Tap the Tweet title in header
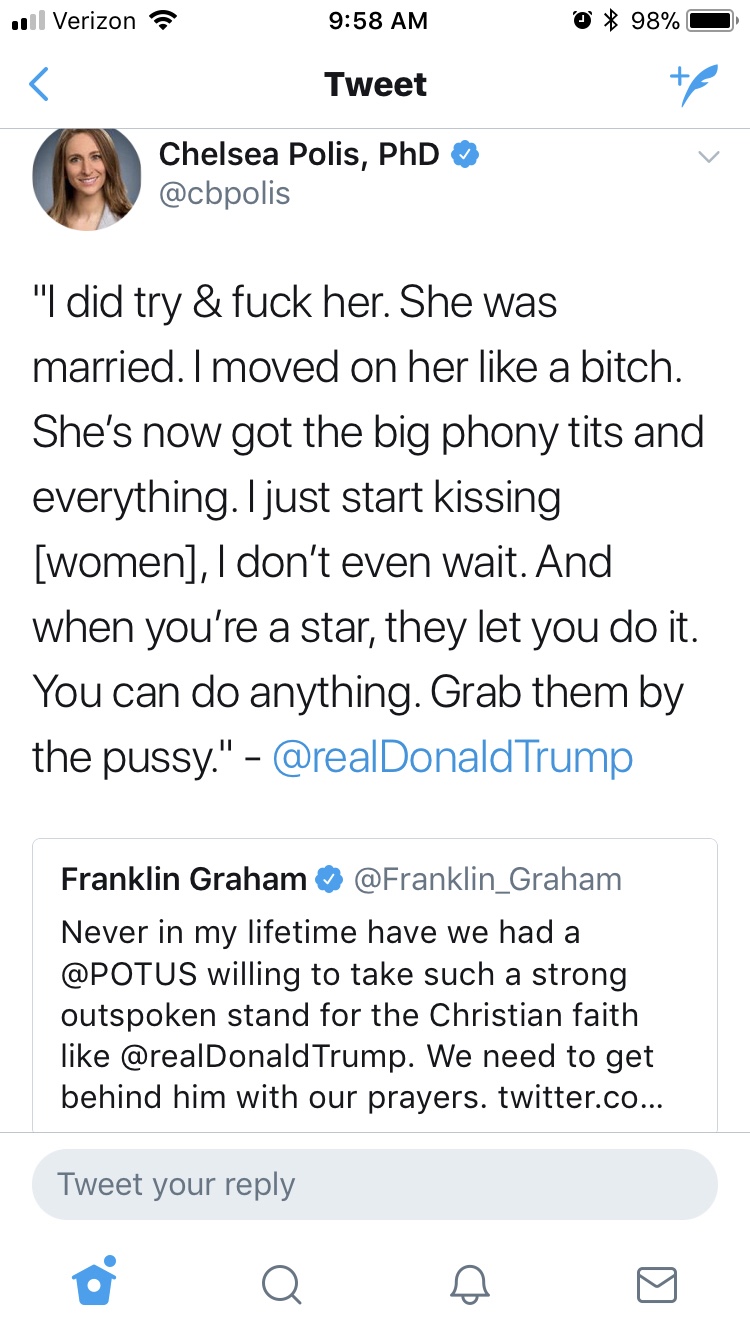This screenshot has width=750, height=1334. [x=375, y=85]
